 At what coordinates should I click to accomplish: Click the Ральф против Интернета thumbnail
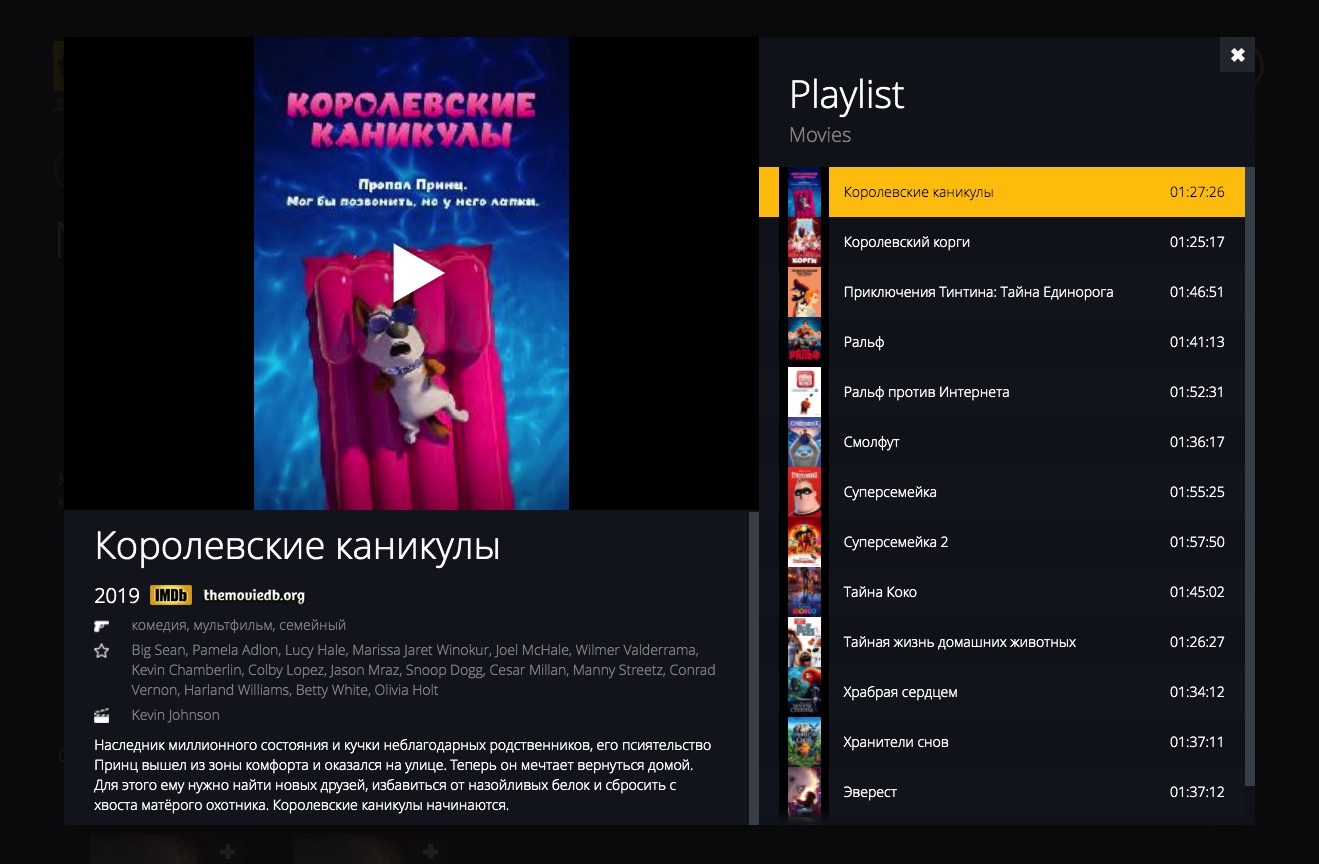pyautogui.click(x=804, y=392)
